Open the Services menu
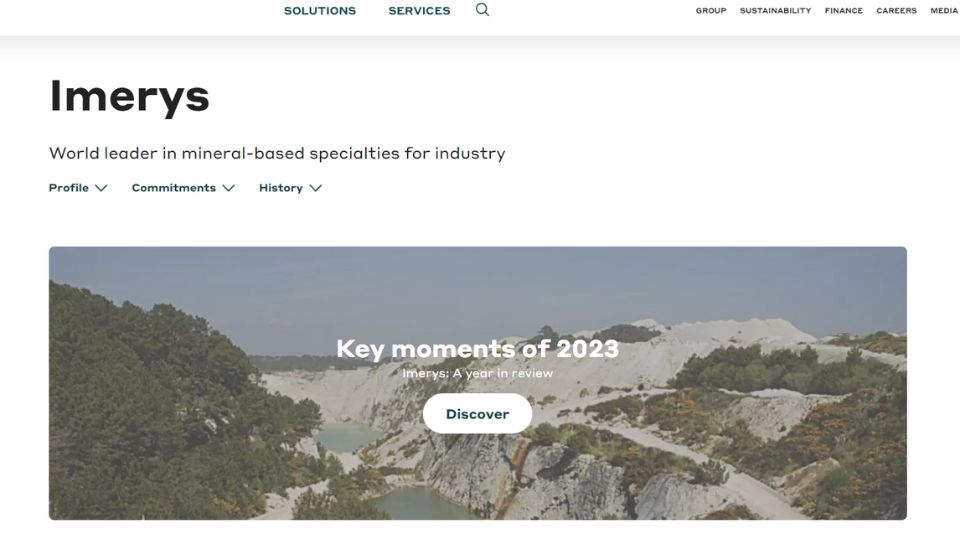Image resolution: width=960 pixels, height=540 pixels. pyautogui.click(x=419, y=11)
